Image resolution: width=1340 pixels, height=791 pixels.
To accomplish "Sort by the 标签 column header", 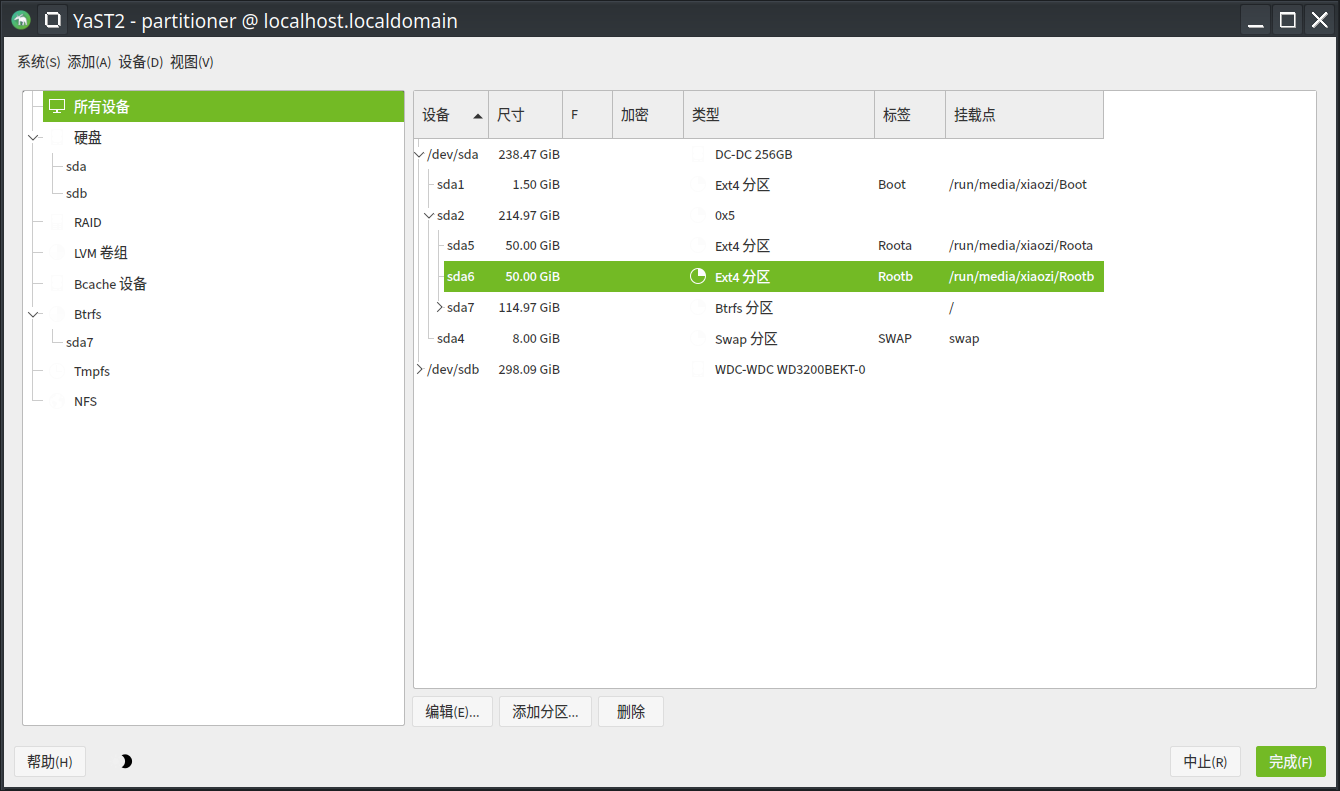I will (x=910, y=115).
